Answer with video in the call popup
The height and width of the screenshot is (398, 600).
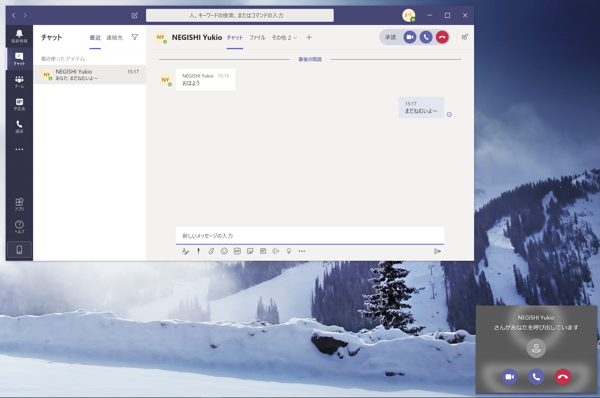(x=509, y=377)
